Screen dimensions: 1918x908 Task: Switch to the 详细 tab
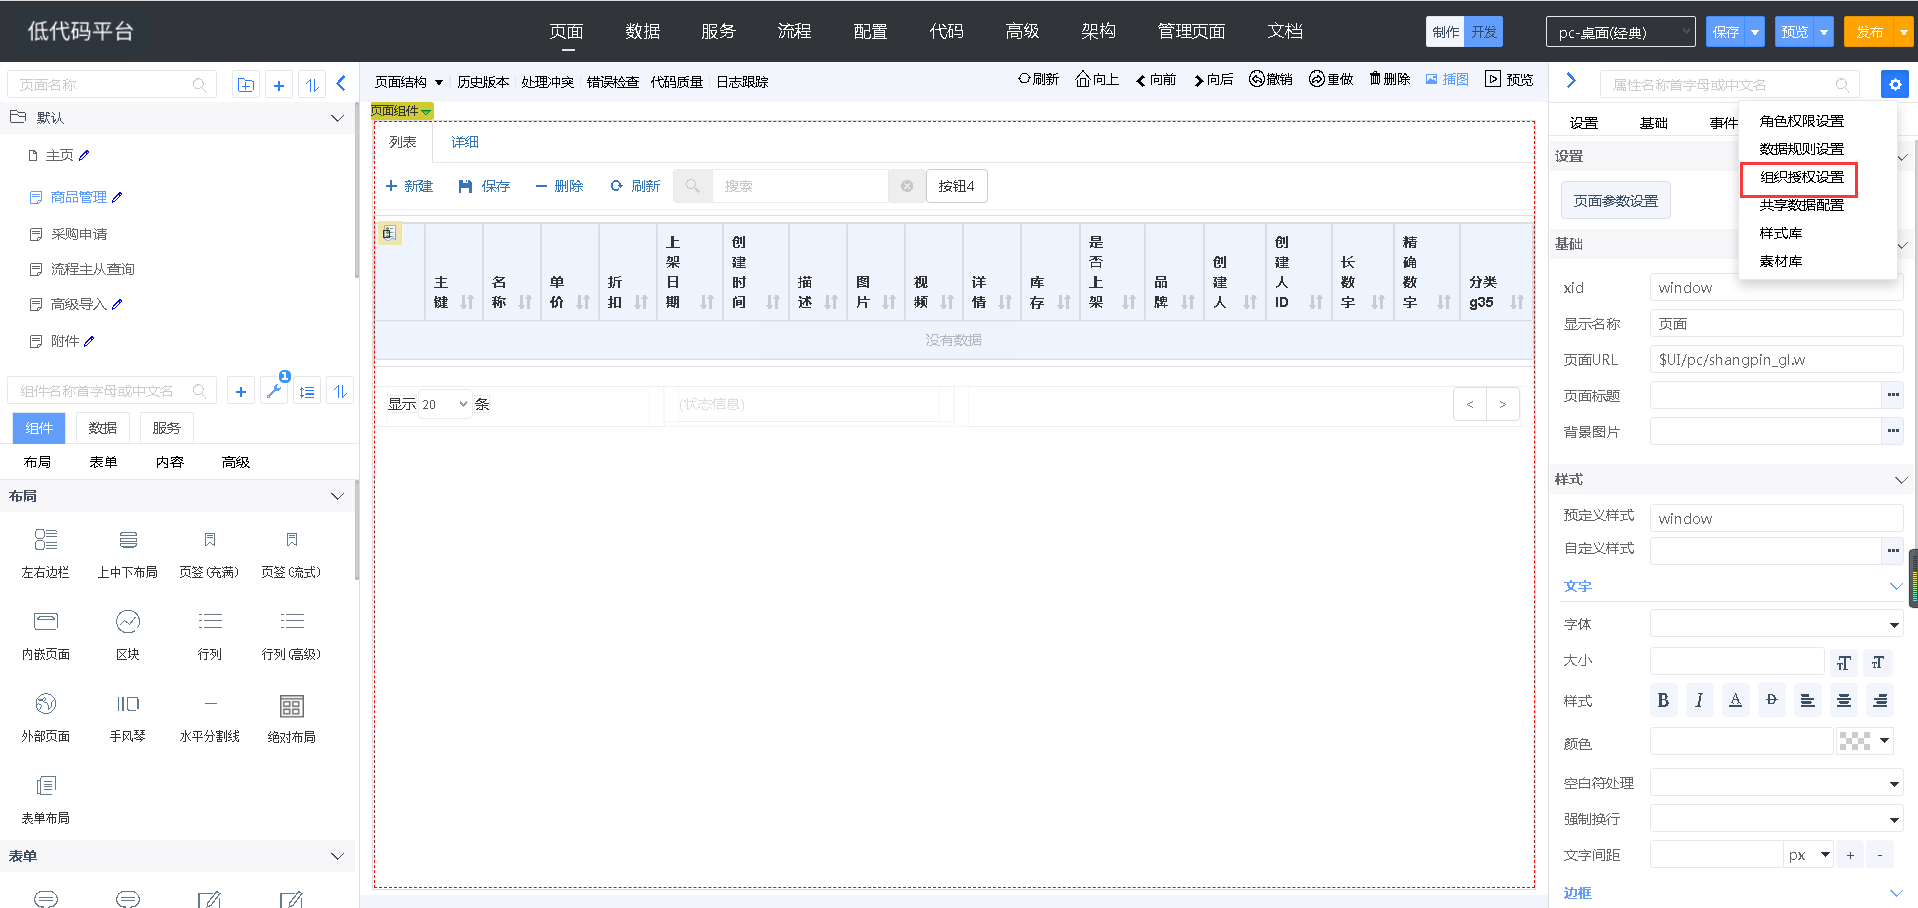pyautogui.click(x=465, y=142)
